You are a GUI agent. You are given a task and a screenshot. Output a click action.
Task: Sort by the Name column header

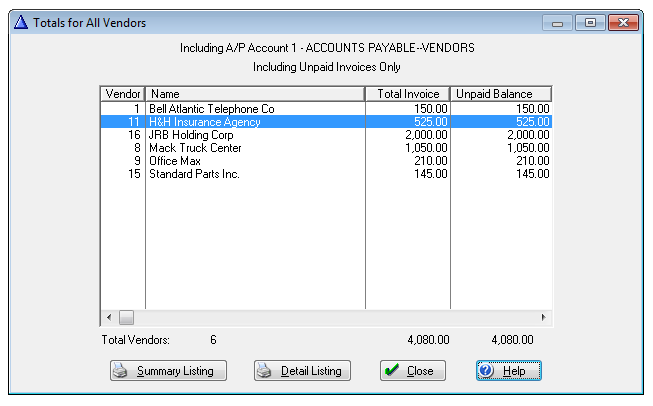tap(255, 94)
